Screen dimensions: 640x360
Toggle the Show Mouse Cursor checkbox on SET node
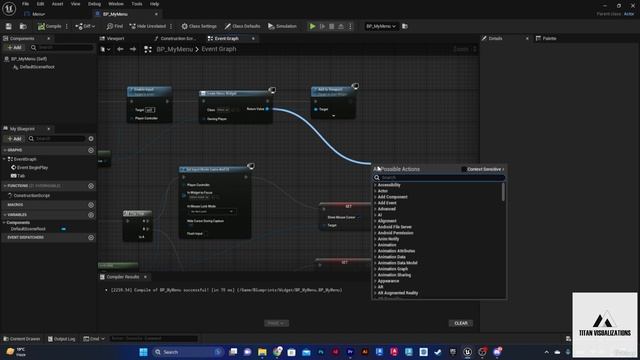point(359,217)
